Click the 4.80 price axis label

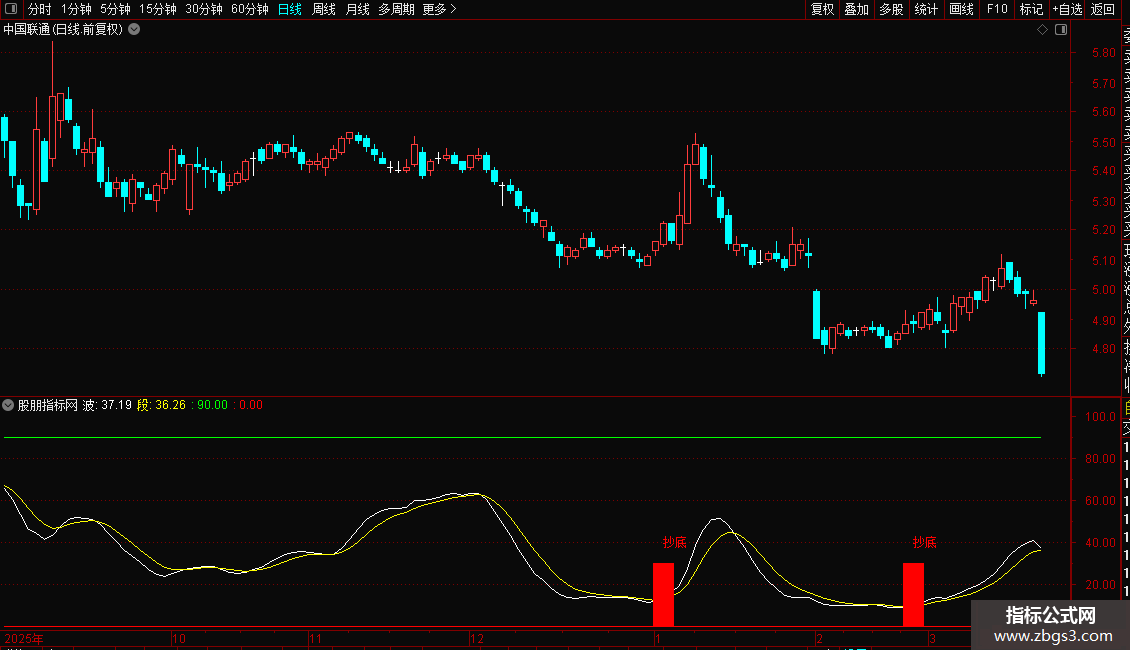tap(1103, 349)
